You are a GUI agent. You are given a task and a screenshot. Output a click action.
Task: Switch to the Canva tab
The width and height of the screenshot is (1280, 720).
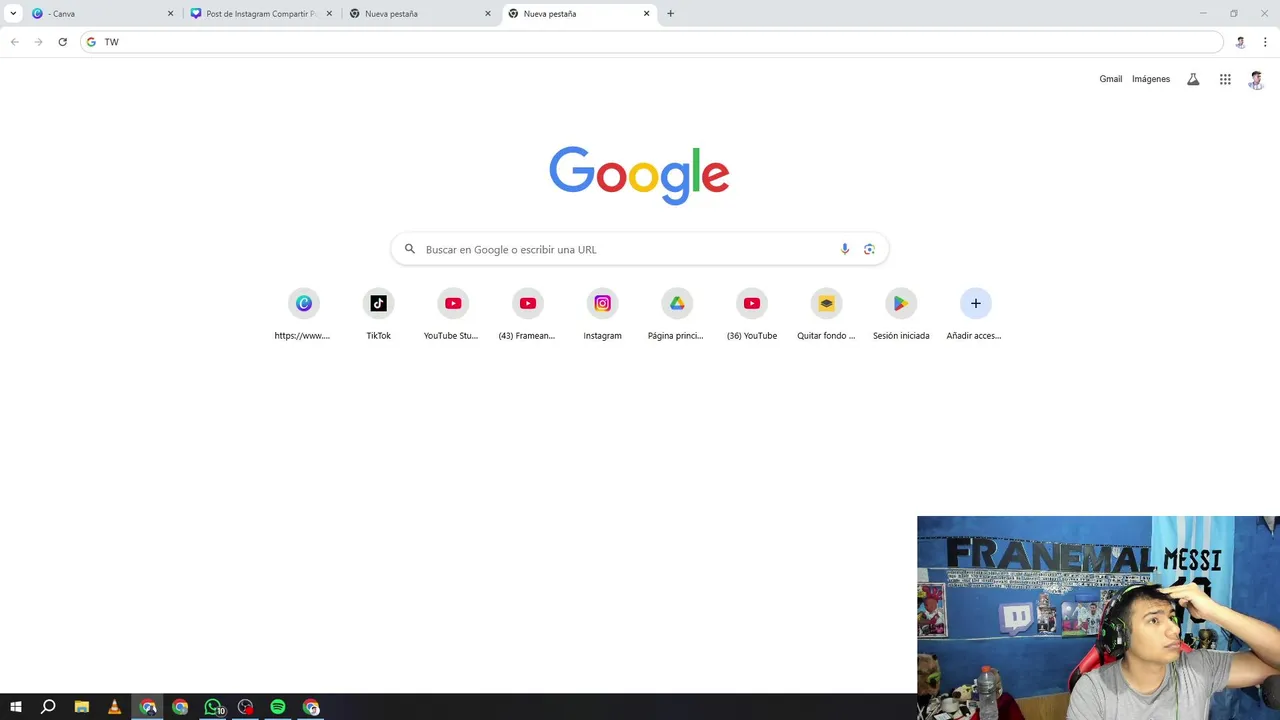[102, 14]
